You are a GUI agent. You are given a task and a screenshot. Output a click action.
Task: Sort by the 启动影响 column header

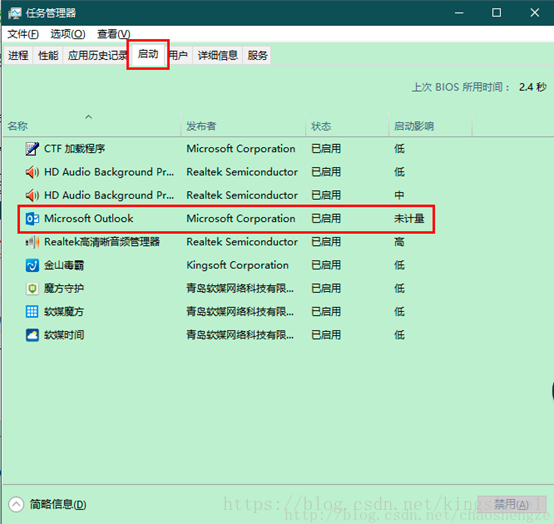430,126
